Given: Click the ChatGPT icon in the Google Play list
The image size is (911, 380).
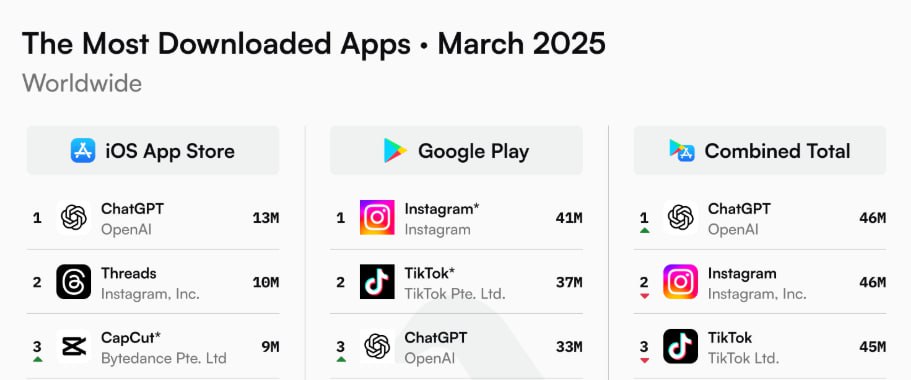Looking at the screenshot, I should tap(377, 346).
